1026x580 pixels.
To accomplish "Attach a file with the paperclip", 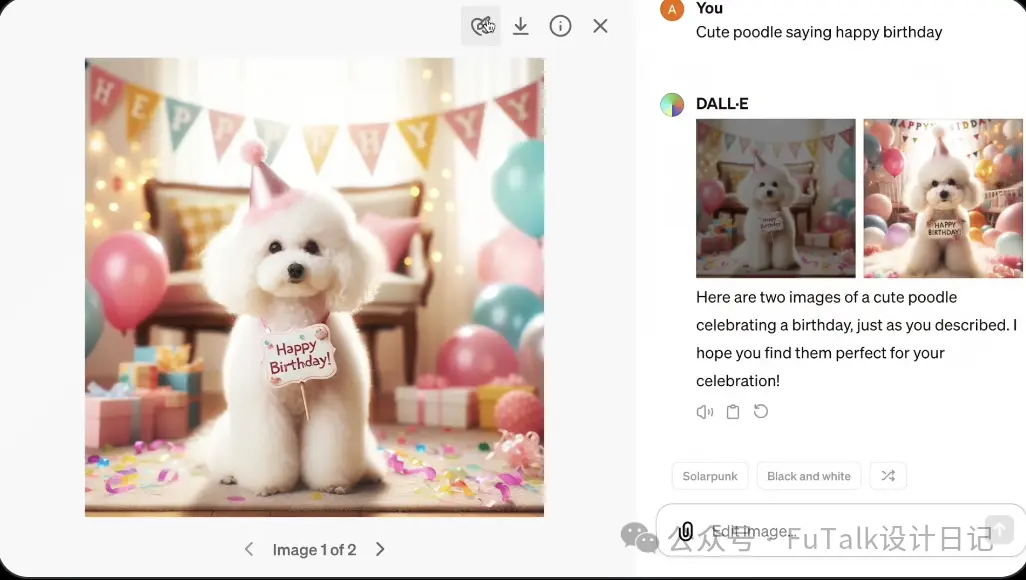I will [685, 531].
